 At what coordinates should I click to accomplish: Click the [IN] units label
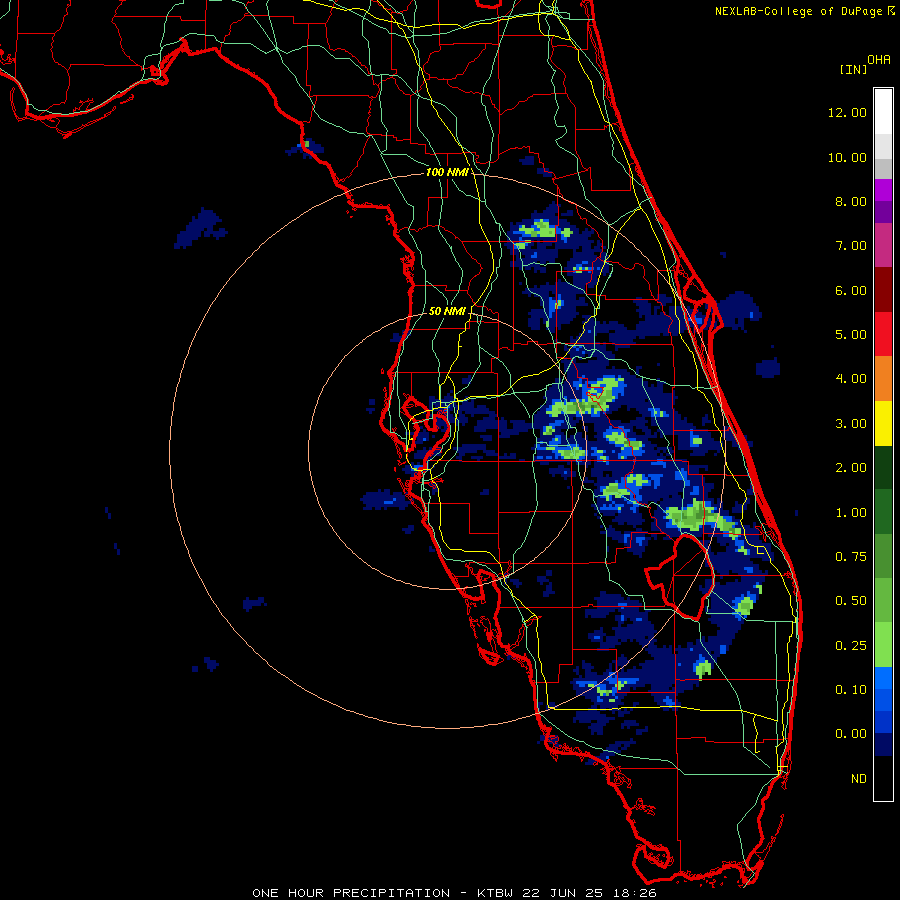click(x=853, y=69)
